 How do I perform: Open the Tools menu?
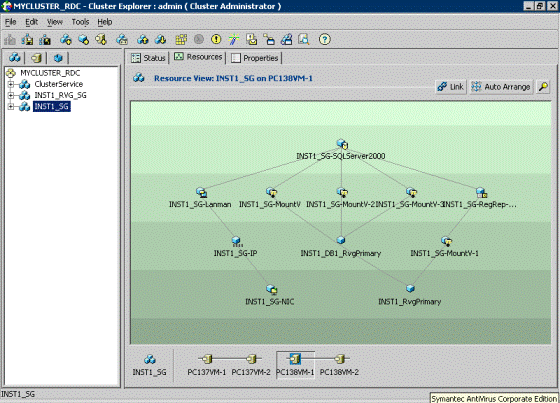click(x=80, y=22)
